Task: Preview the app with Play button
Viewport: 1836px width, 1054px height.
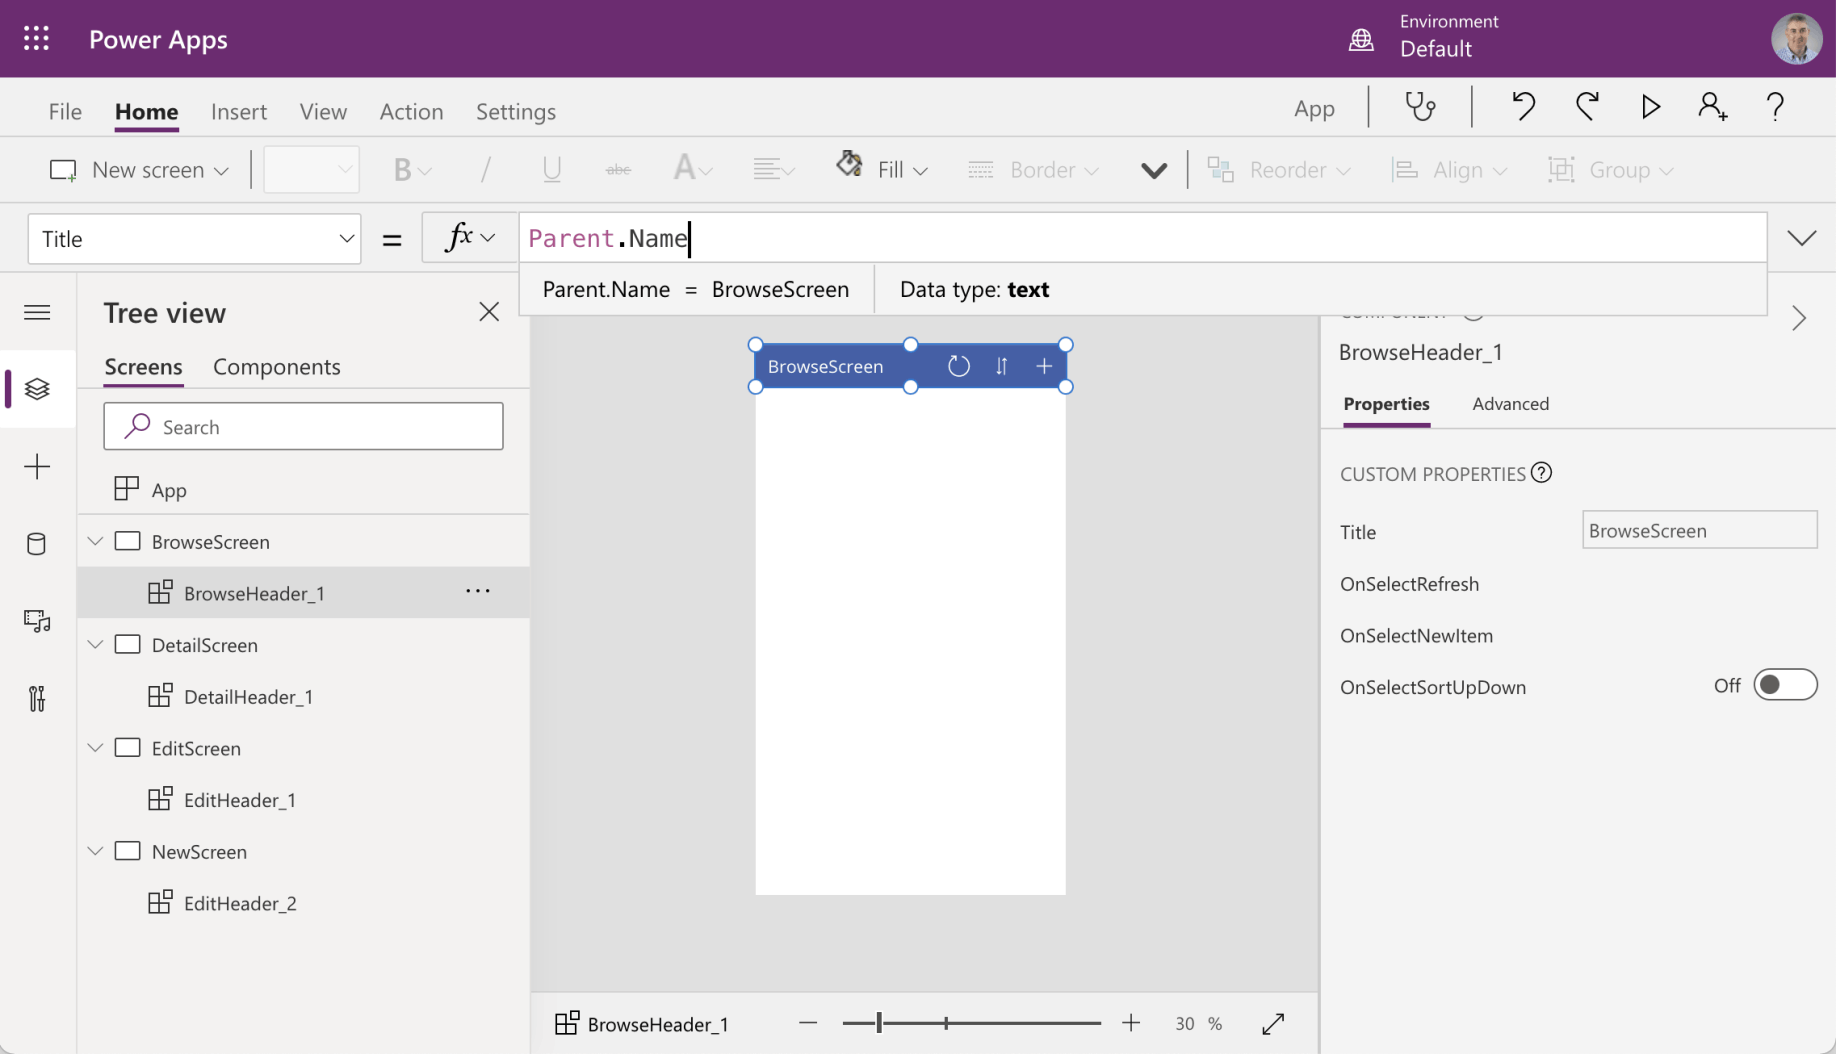Action: coord(1650,107)
